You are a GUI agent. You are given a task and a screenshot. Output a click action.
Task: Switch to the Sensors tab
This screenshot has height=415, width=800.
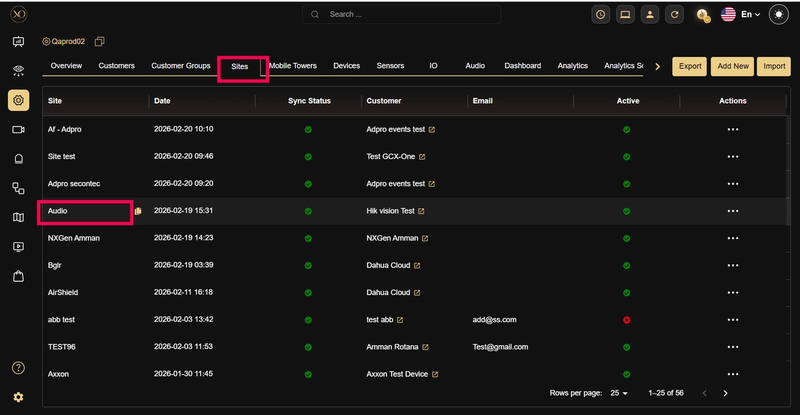(390, 66)
